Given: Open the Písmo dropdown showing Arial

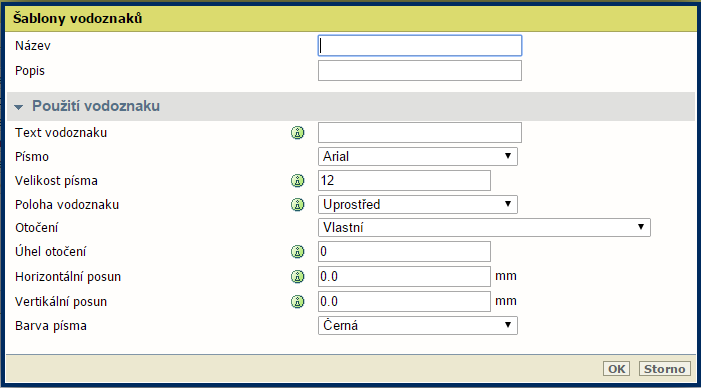Looking at the screenshot, I should pos(418,156).
